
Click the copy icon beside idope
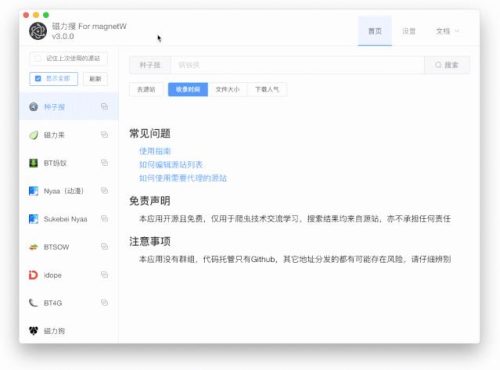coord(104,274)
